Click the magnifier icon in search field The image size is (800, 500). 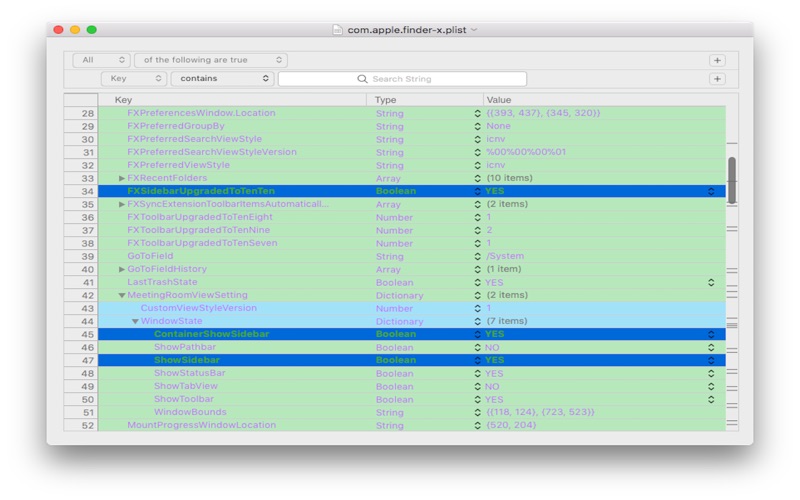tap(362, 79)
